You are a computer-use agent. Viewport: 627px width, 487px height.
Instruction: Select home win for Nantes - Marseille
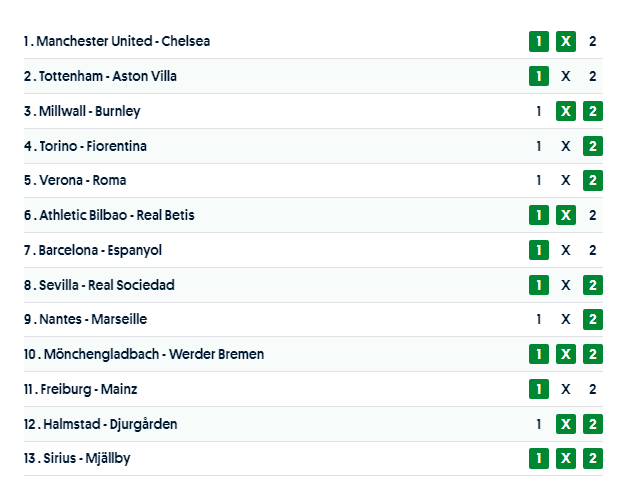coord(539,320)
